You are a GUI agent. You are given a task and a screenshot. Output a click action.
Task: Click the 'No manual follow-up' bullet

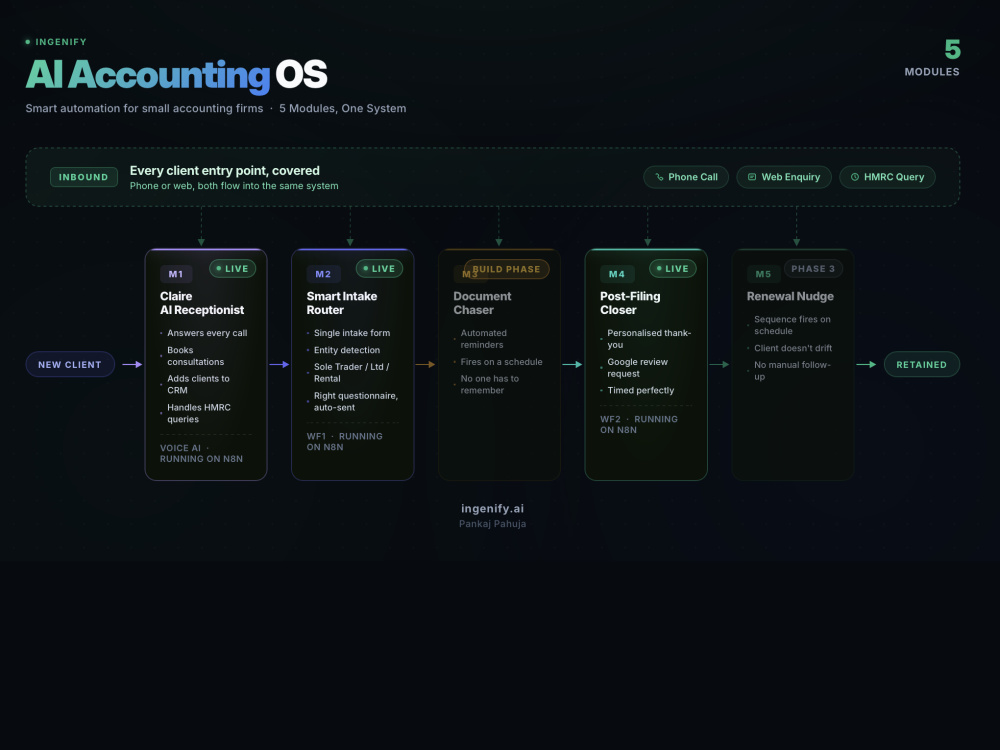click(792, 371)
